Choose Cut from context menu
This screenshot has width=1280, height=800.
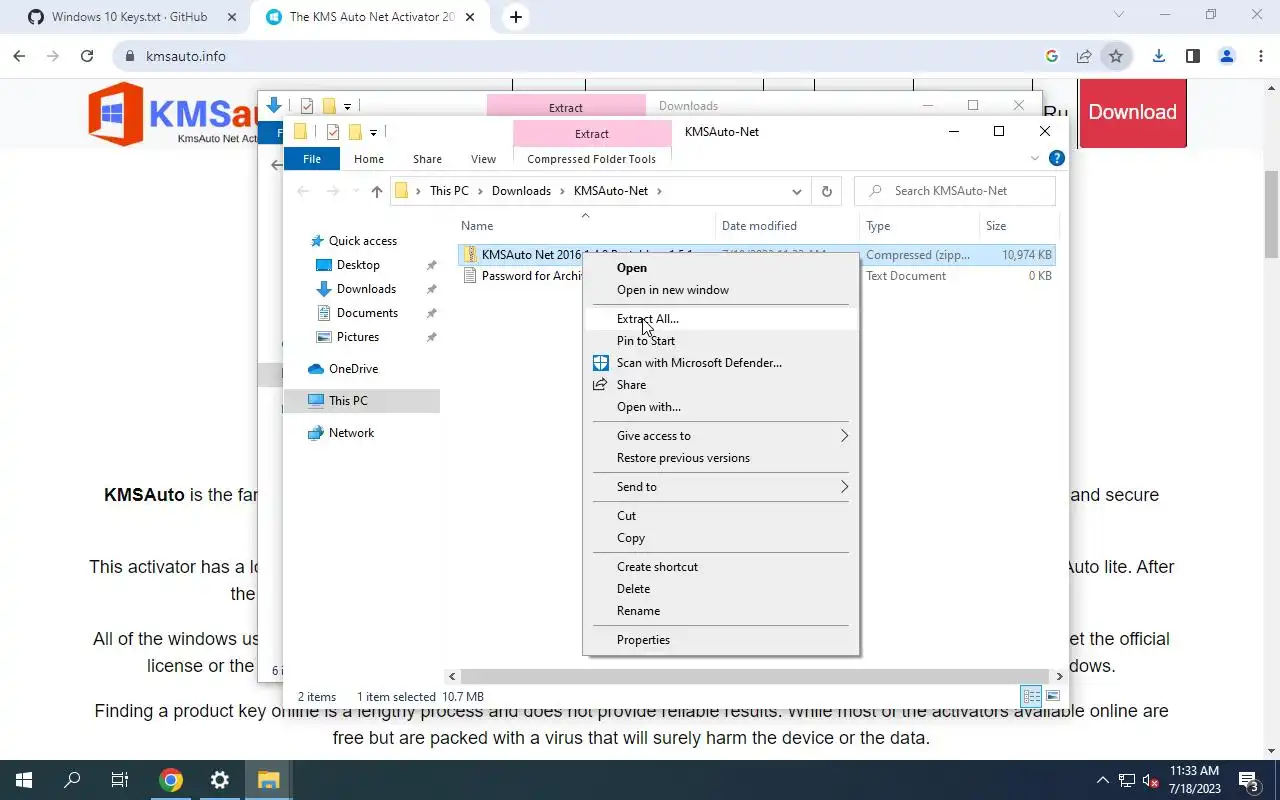click(x=626, y=515)
